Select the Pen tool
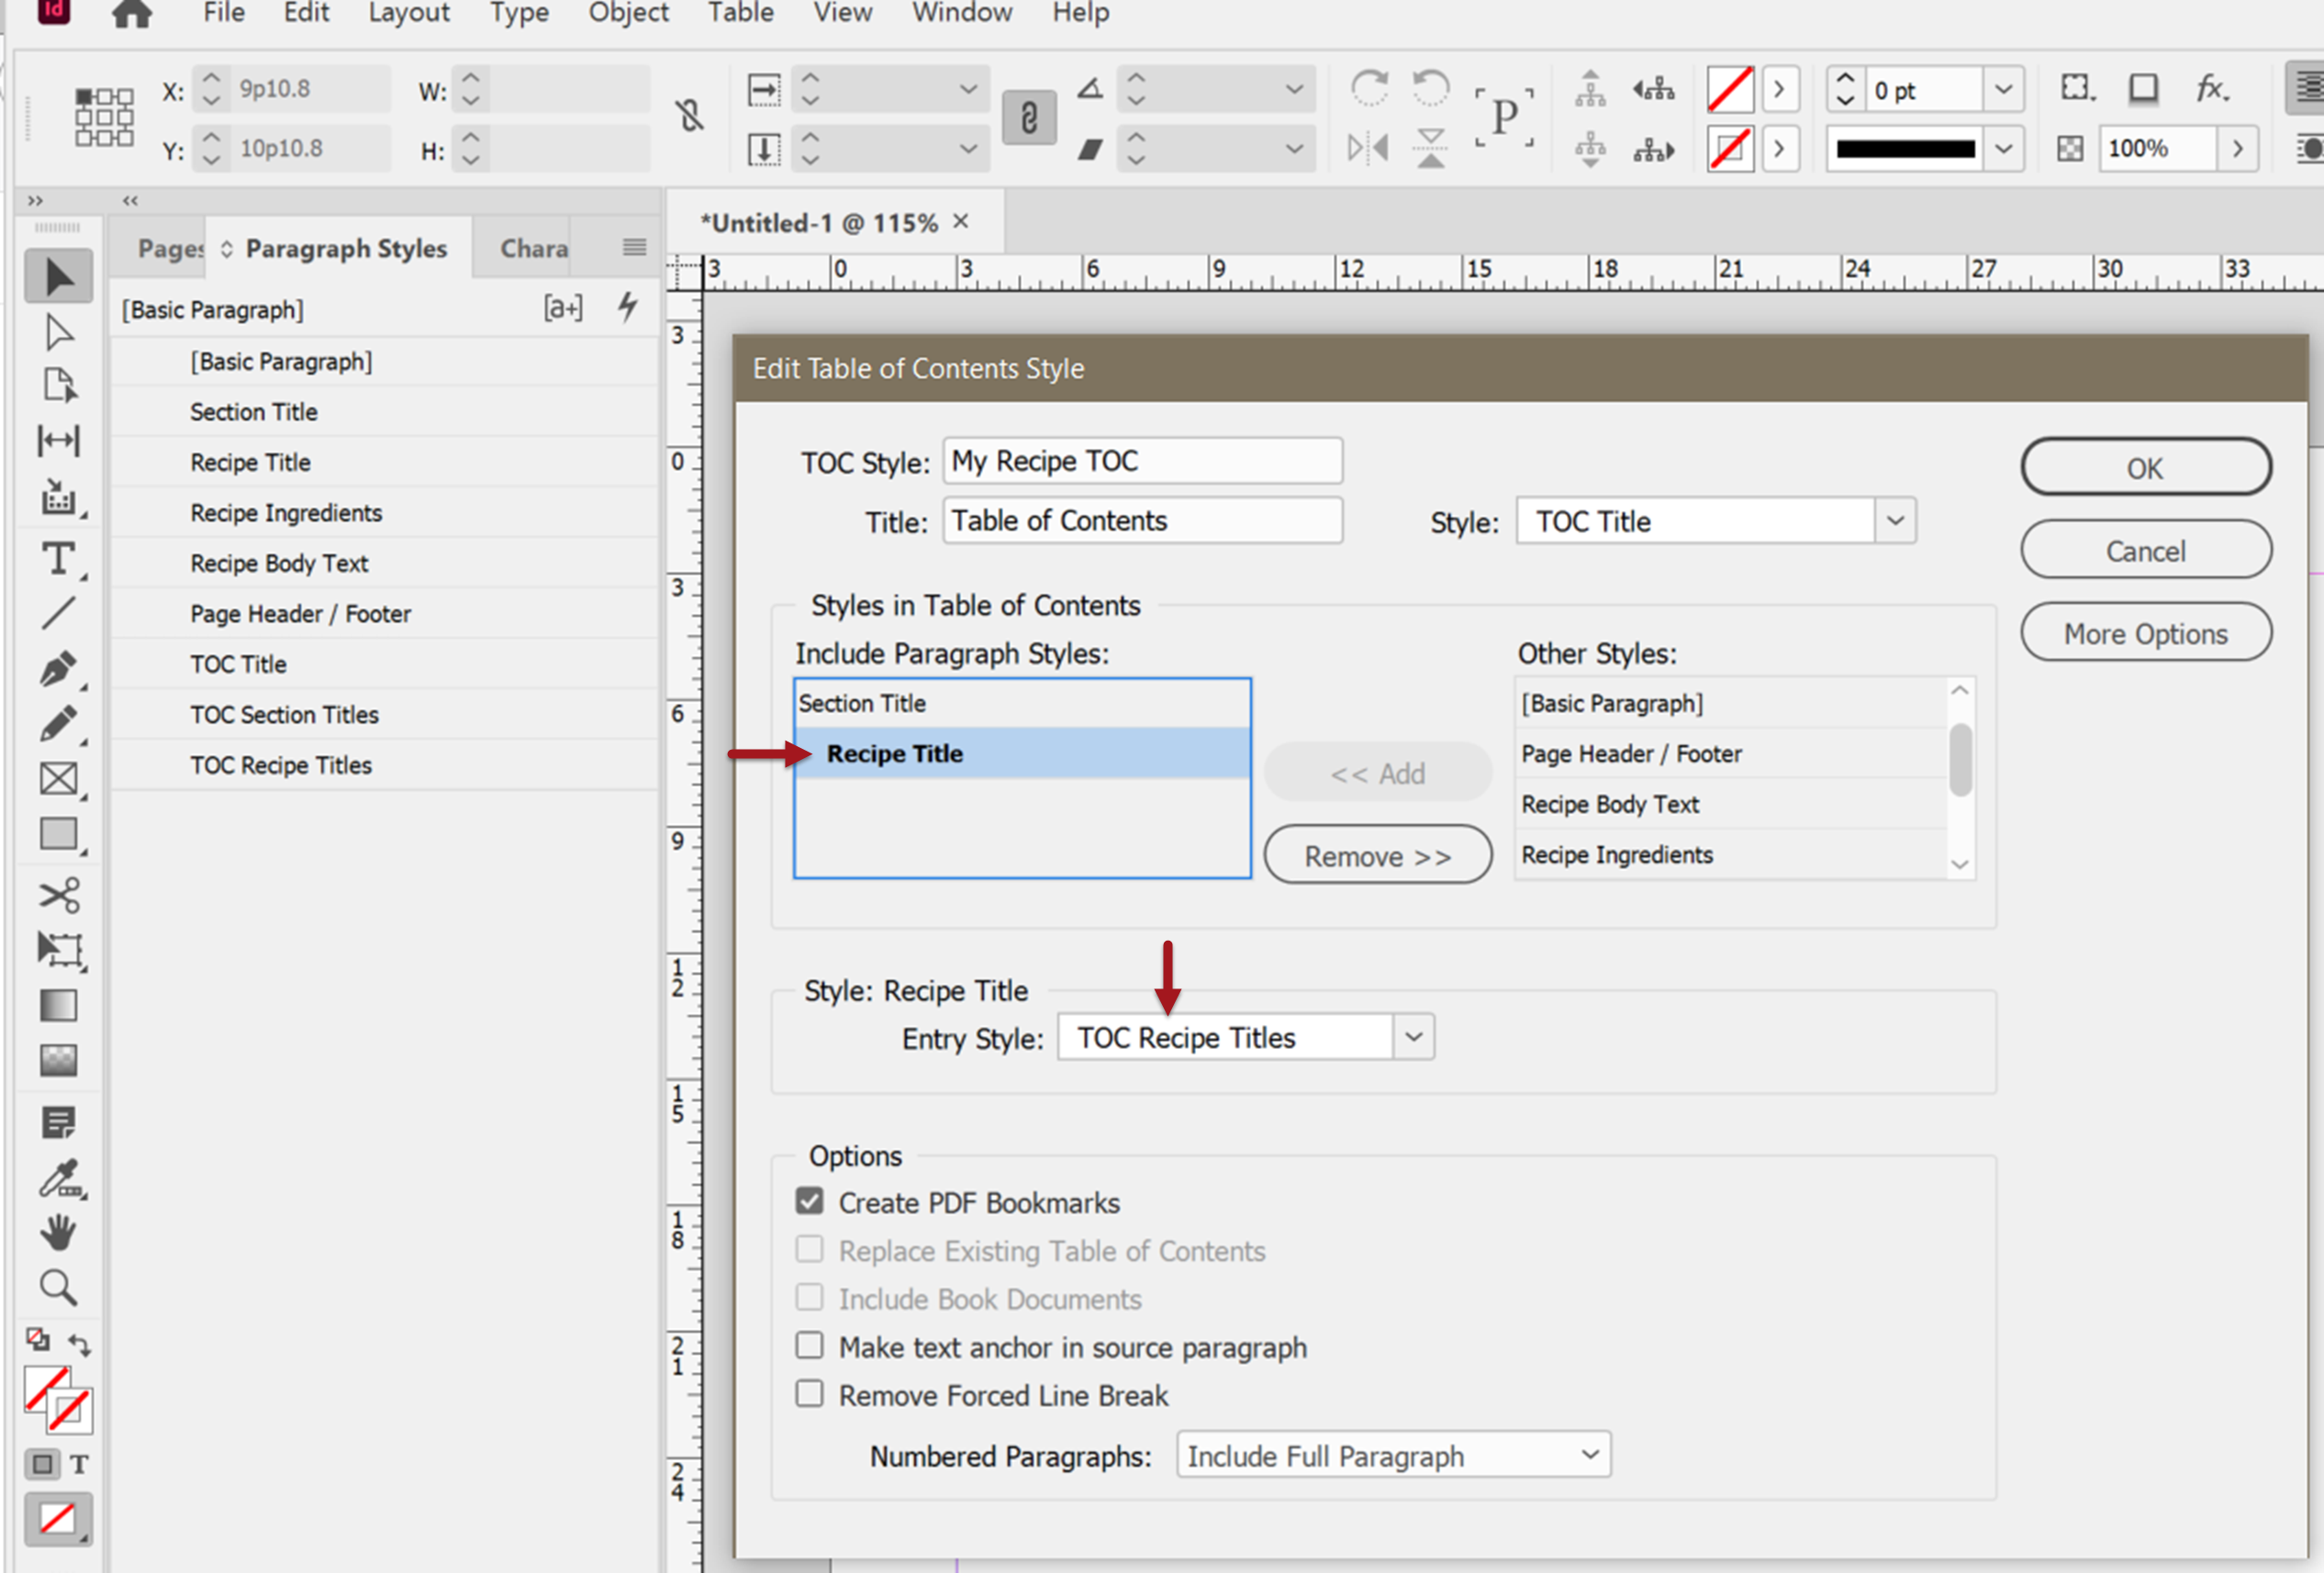This screenshot has height=1573, width=2324. [x=59, y=669]
